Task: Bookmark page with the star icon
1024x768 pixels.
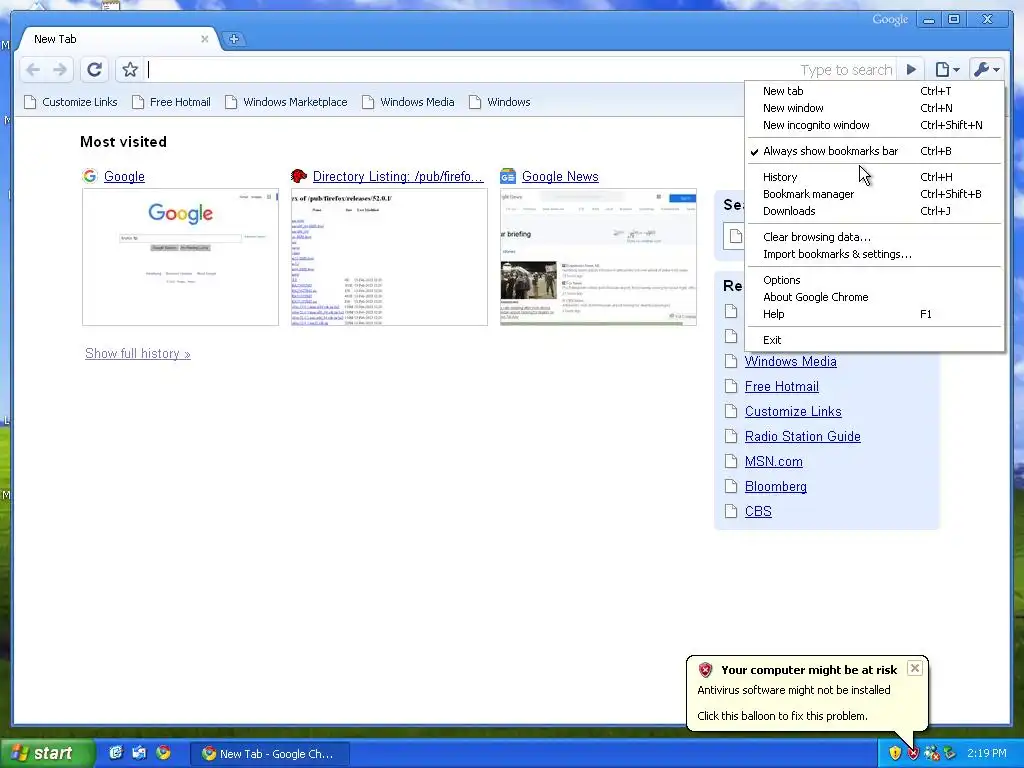Action: pos(130,69)
